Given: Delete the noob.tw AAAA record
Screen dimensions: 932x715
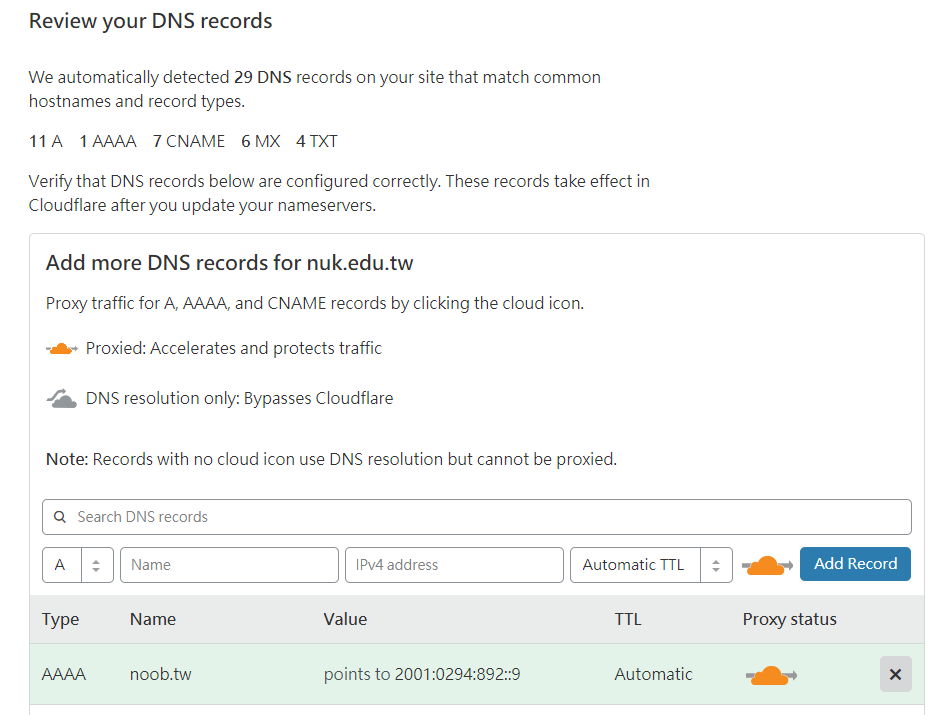Looking at the screenshot, I should (x=895, y=674).
